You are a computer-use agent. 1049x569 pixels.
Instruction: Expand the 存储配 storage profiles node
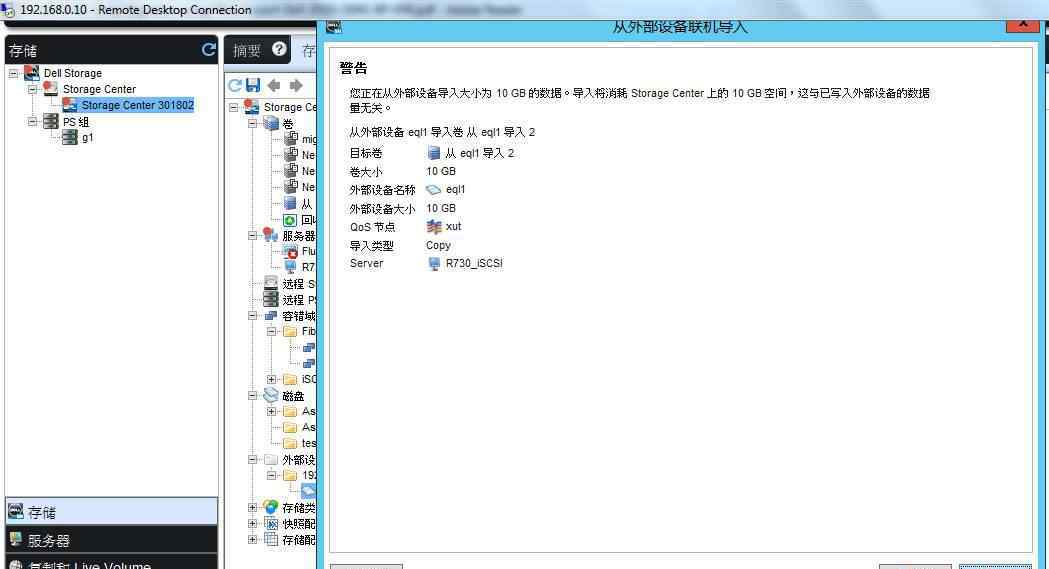point(252,540)
